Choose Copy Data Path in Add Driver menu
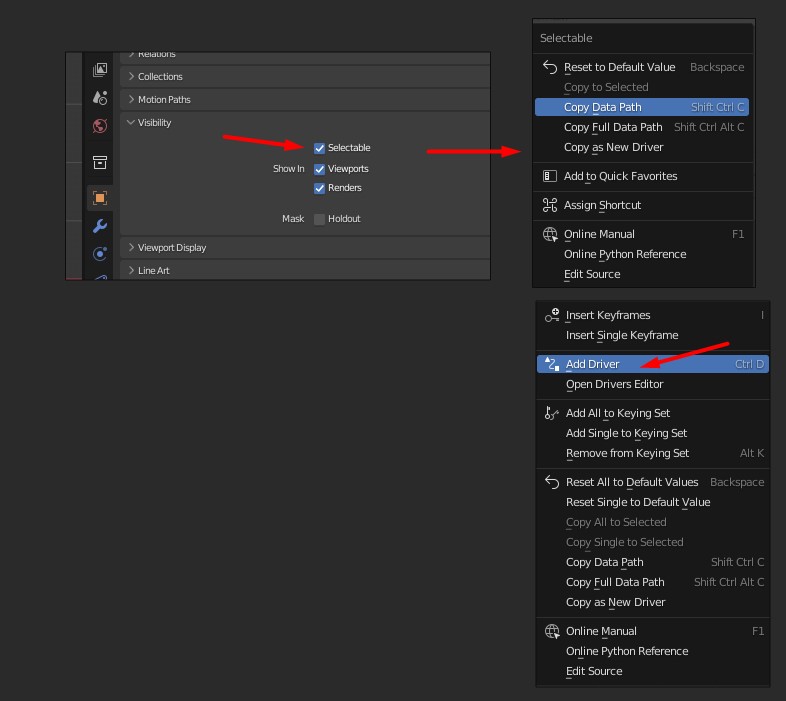The image size is (786, 701). (653, 562)
